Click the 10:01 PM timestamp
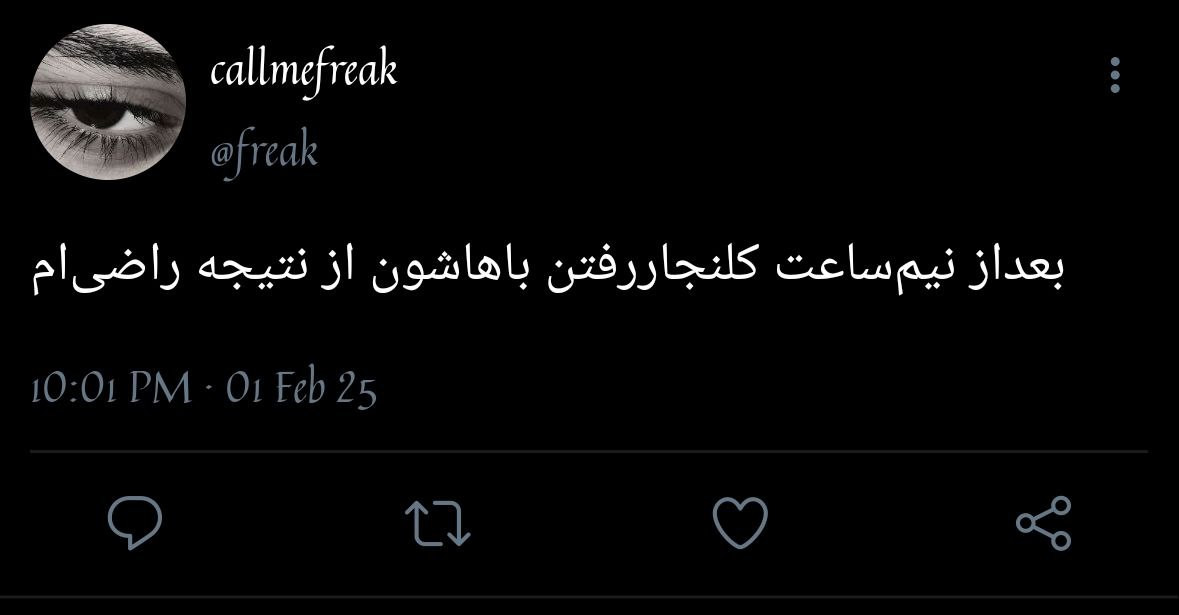The height and width of the screenshot is (615, 1179). click(x=111, y=389)
